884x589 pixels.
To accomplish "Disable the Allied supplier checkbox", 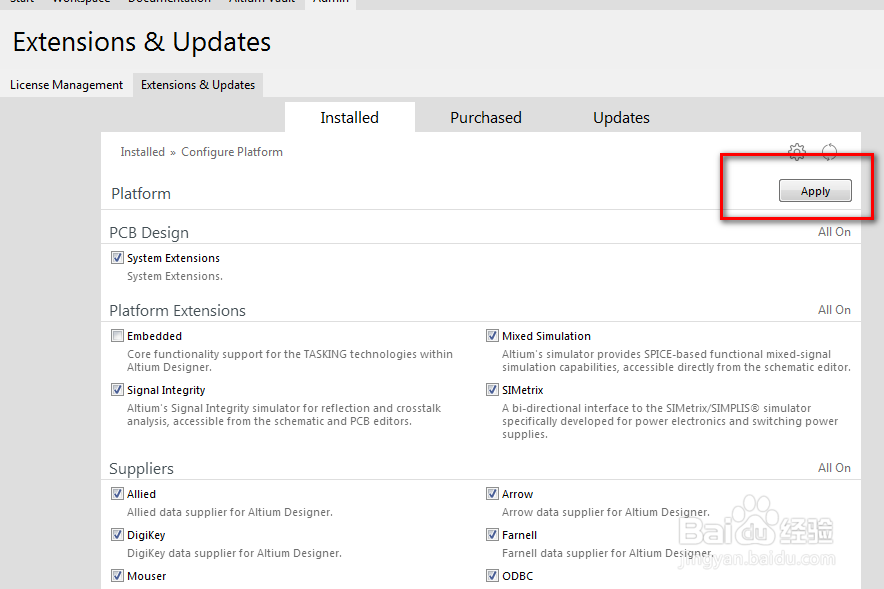I will click(x=117, y=494).
